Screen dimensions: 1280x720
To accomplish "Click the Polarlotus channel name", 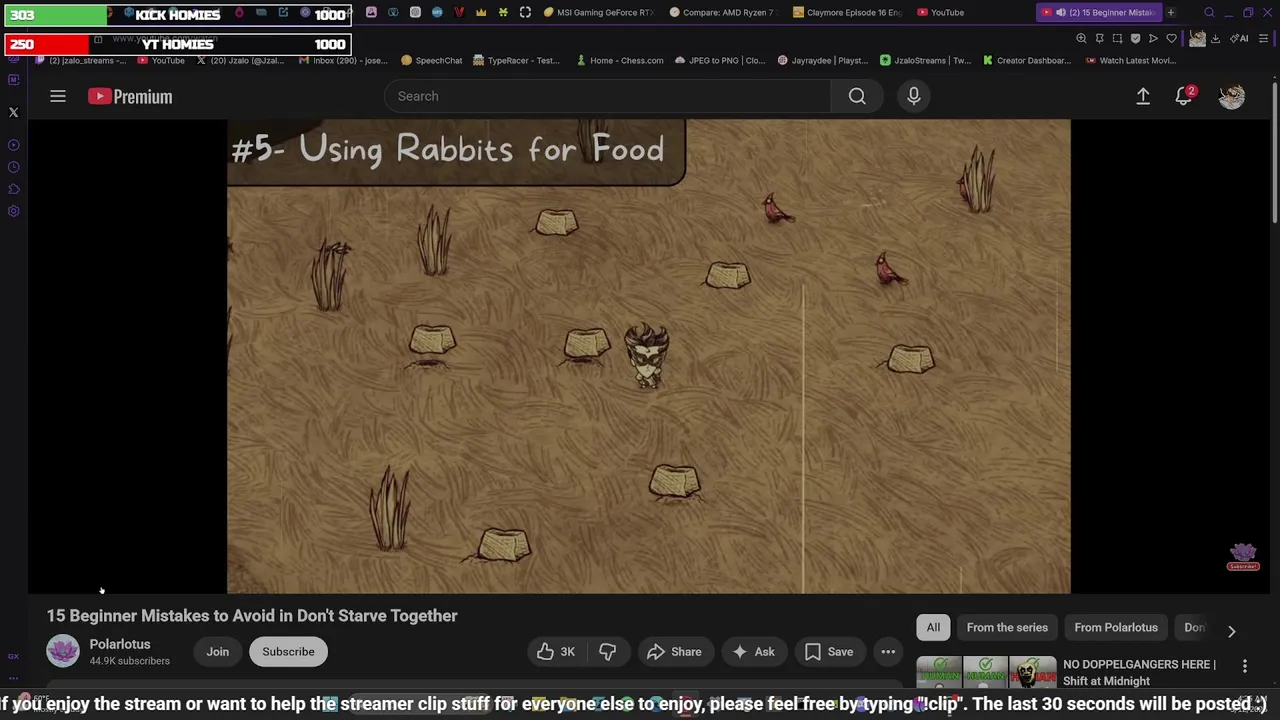I will tap(120, 644).
